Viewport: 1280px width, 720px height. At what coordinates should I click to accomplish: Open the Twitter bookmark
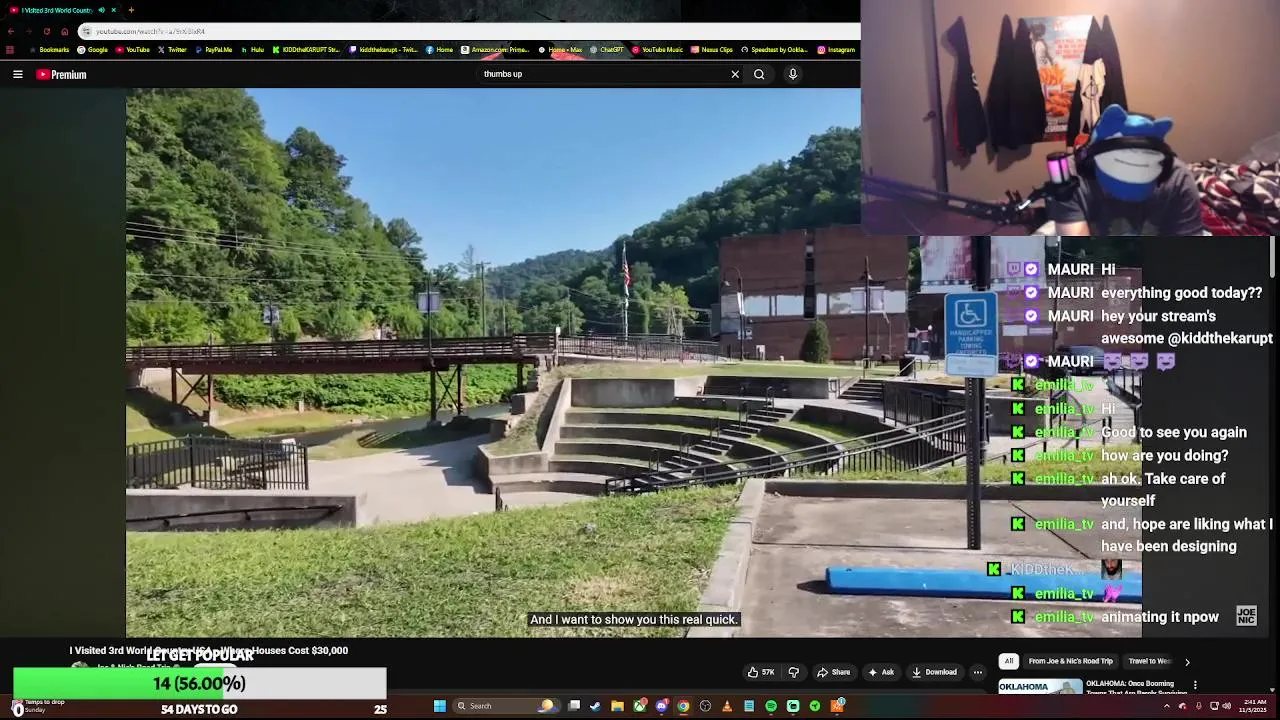click(x=171, y=49)
